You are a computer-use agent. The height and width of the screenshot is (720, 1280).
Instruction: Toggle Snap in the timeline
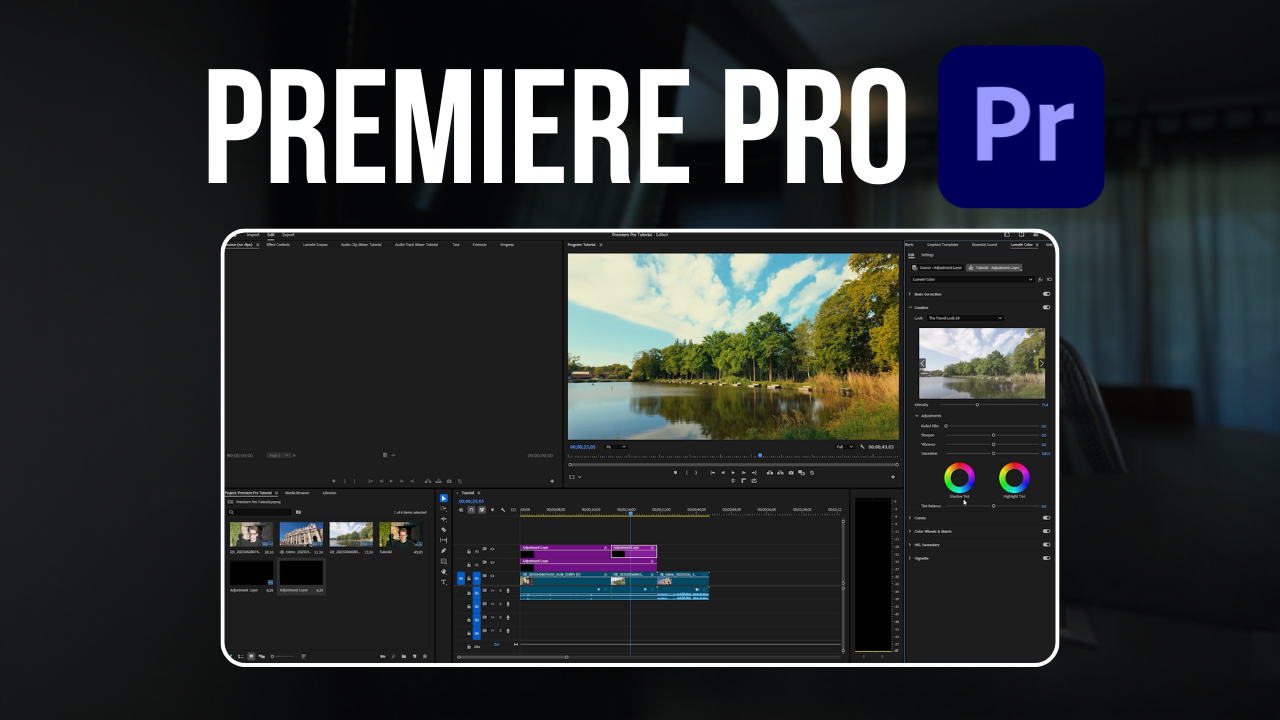(471, 509)
